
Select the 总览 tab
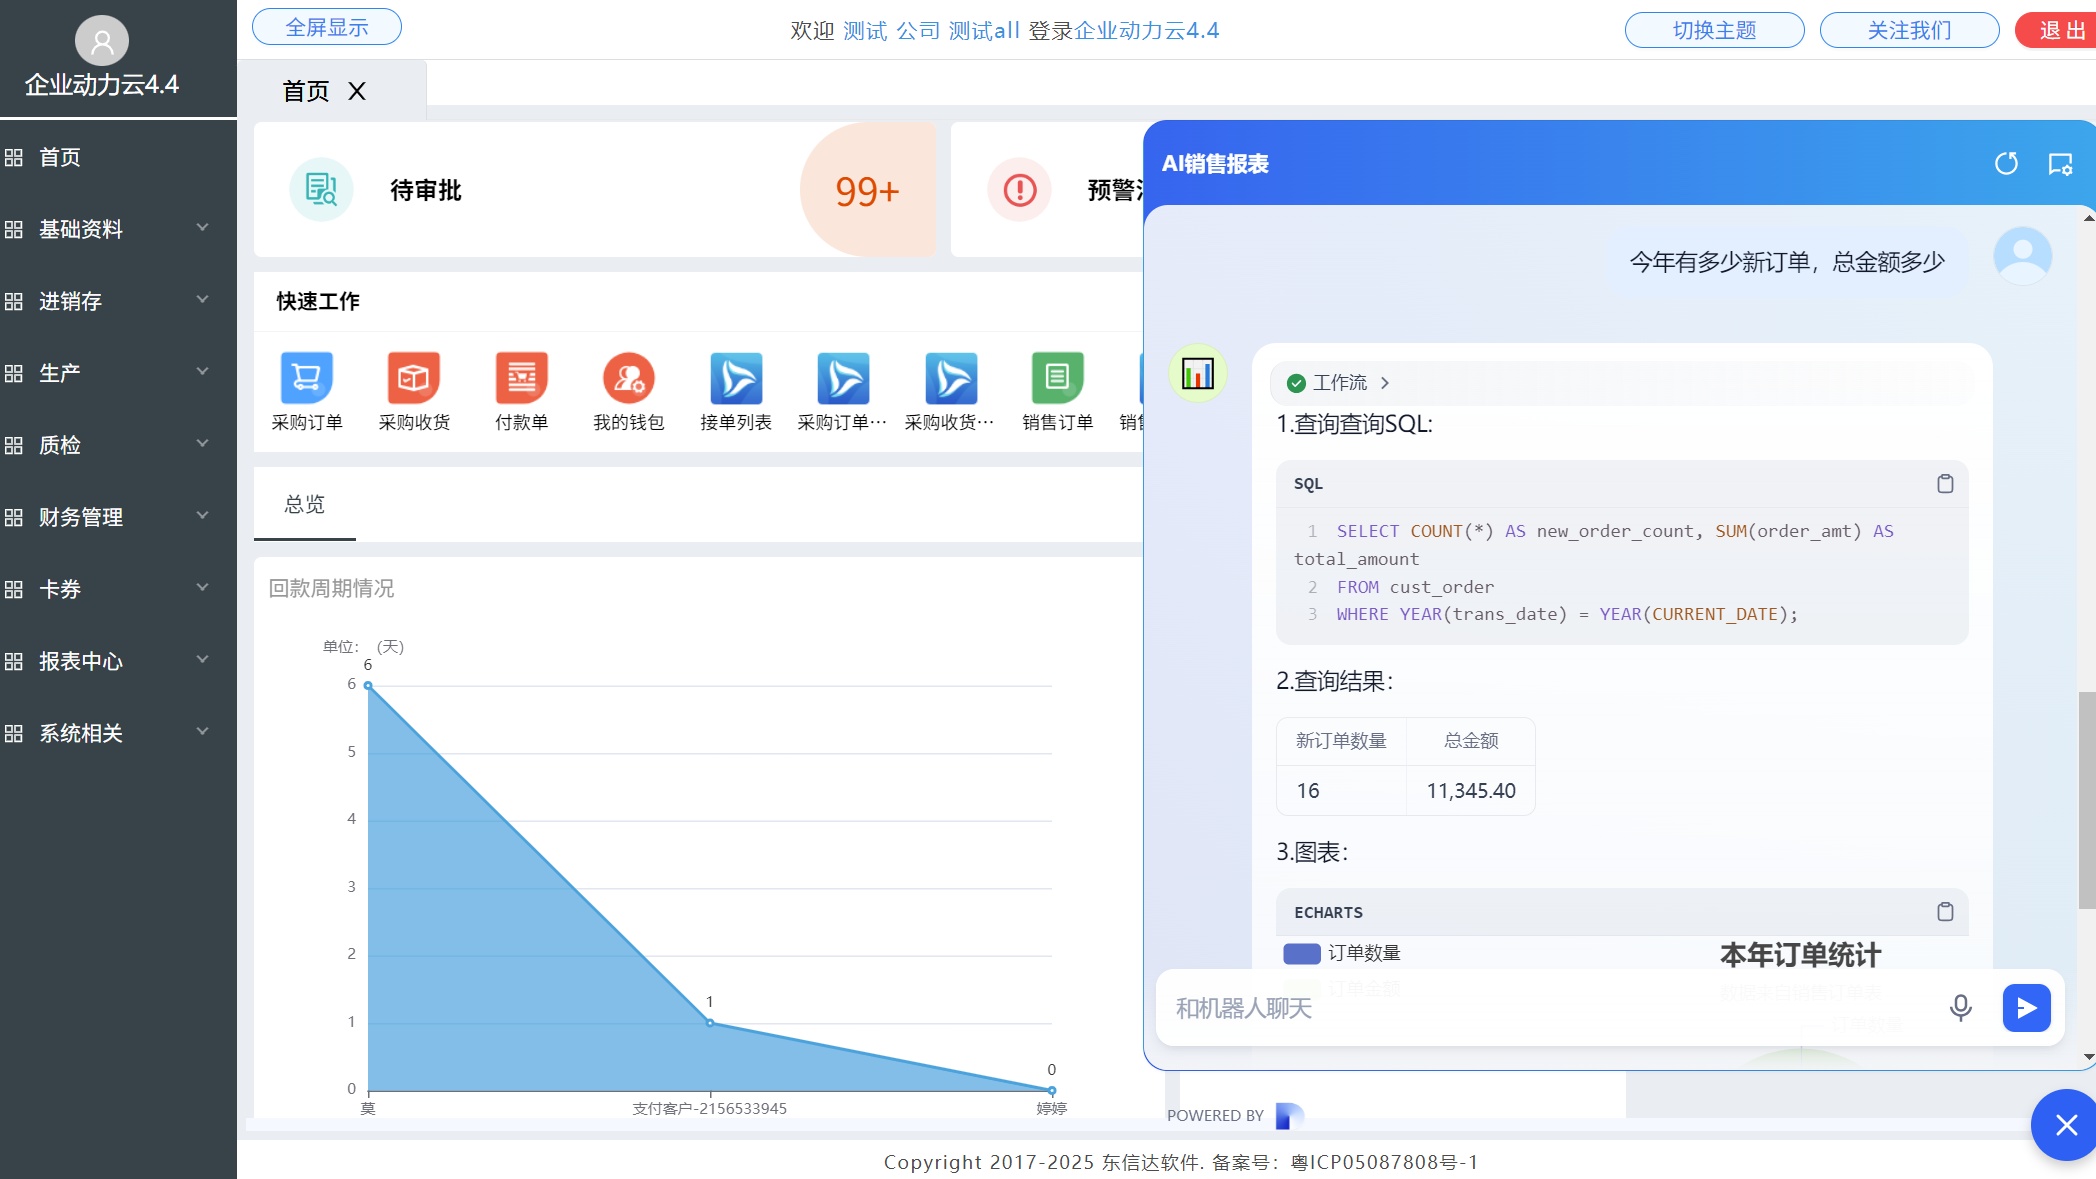tap(304, 504)
